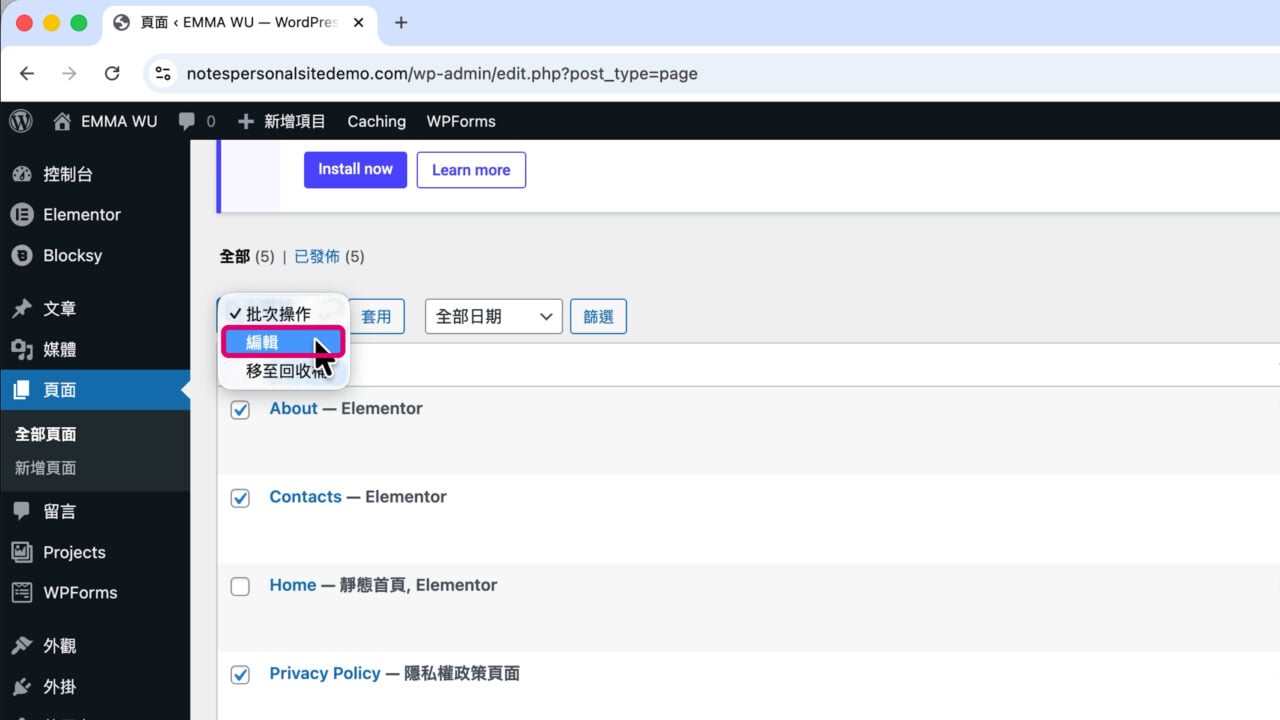Open Caching in admin bar
Image resolution: width=1280 pixels, height=720 pixels.
[376, 121]
